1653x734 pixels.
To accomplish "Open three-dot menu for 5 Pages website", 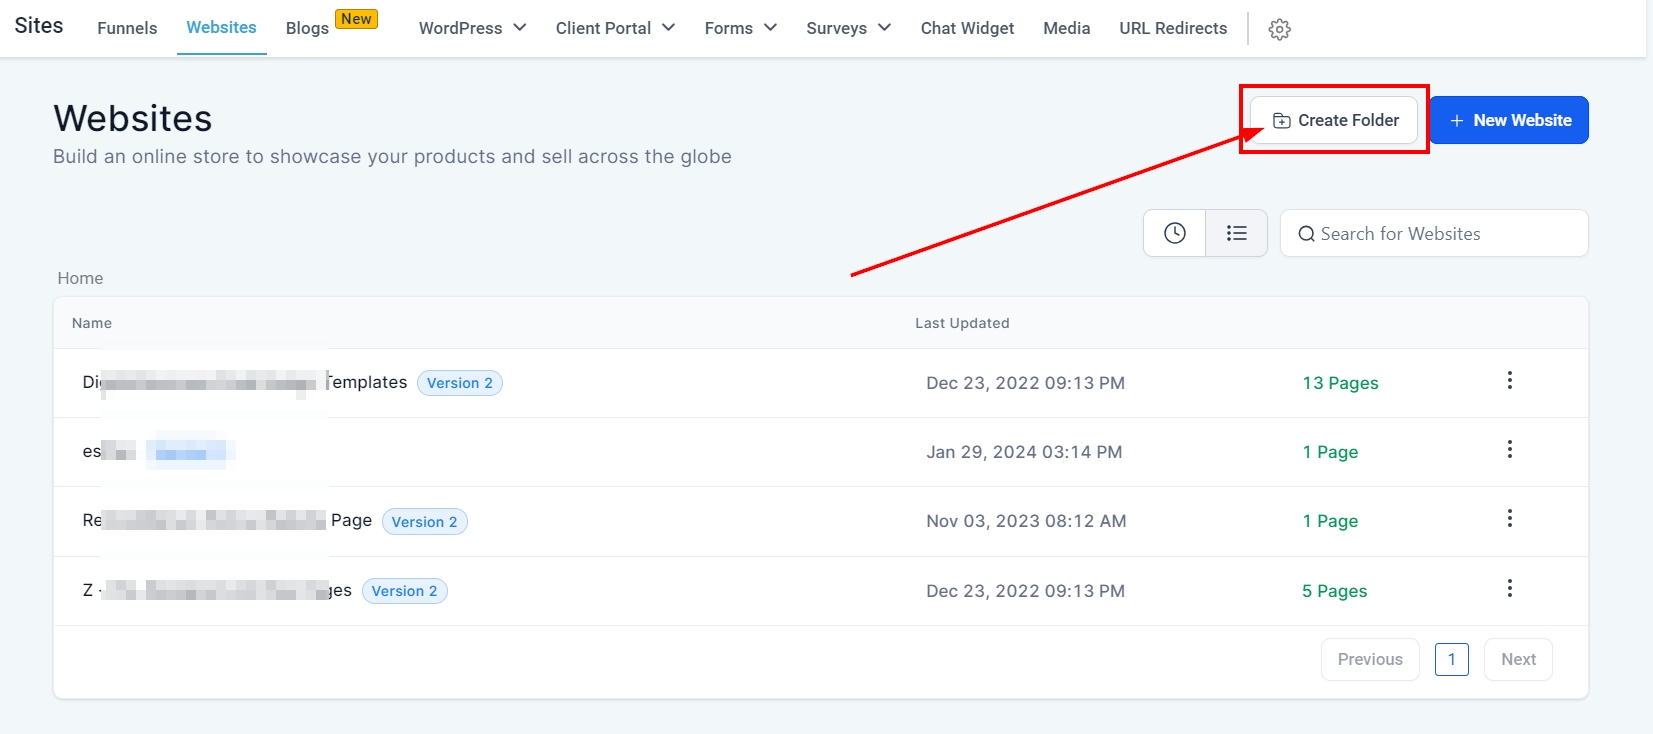I will (1509, 589).
